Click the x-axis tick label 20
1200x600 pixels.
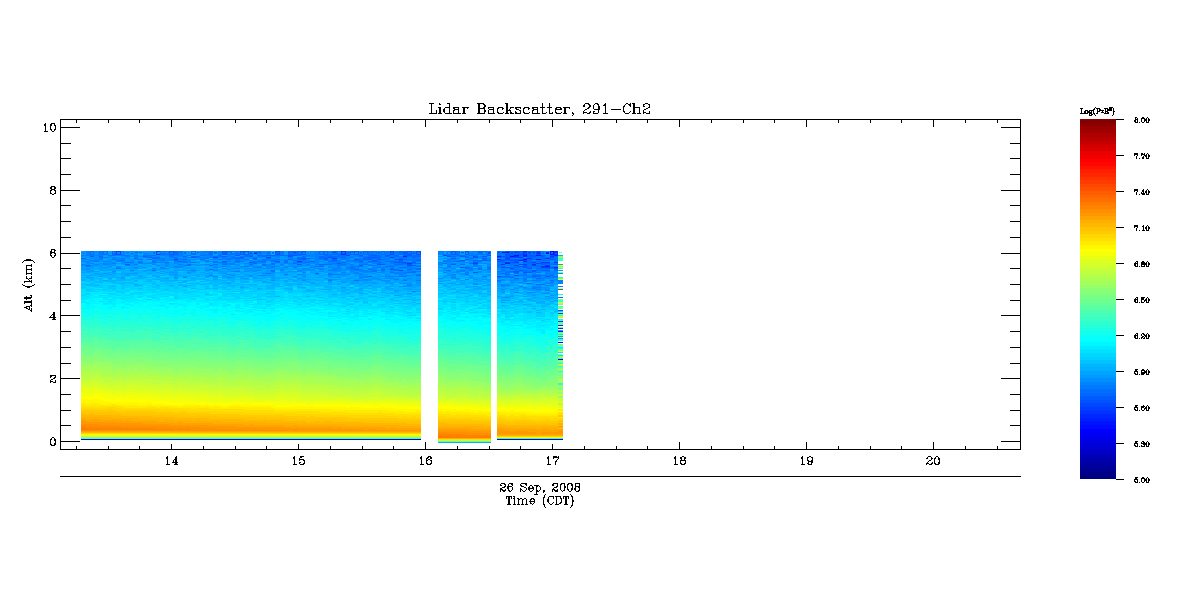point(933,461)
